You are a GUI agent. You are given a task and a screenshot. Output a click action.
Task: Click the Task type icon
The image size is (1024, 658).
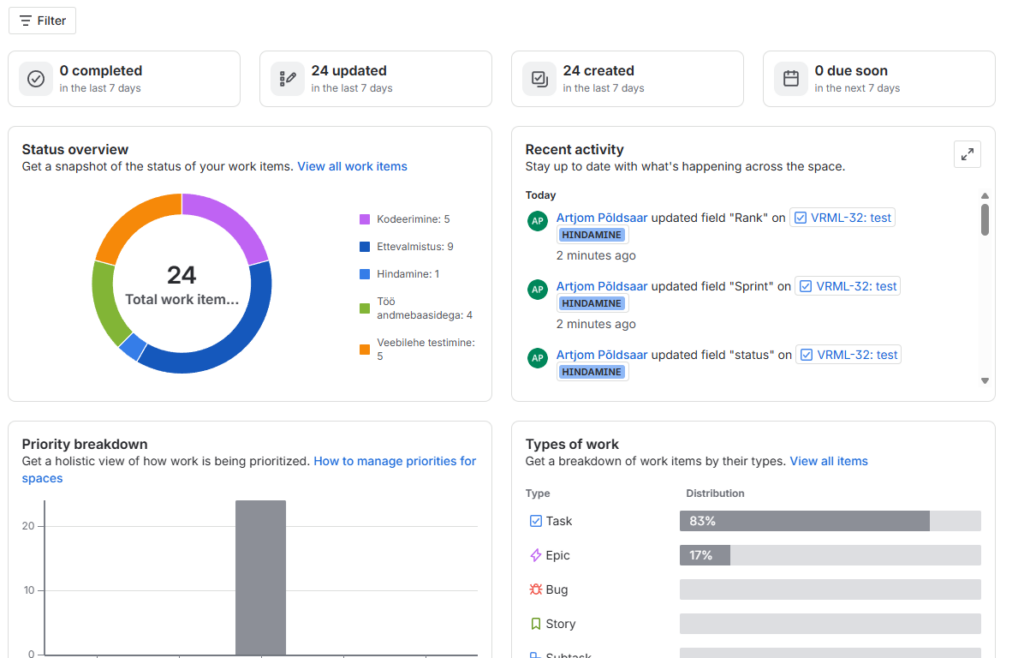point(535,521)
